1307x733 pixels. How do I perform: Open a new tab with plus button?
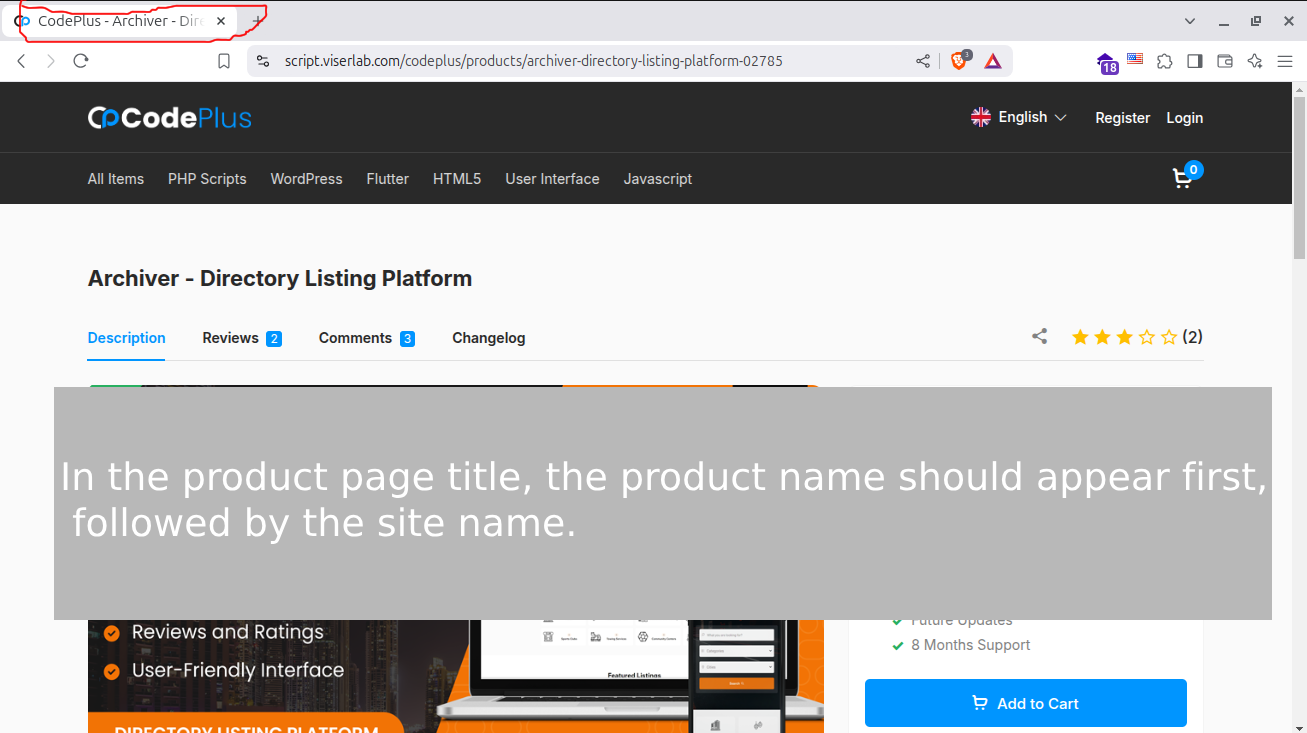point(258,21)
